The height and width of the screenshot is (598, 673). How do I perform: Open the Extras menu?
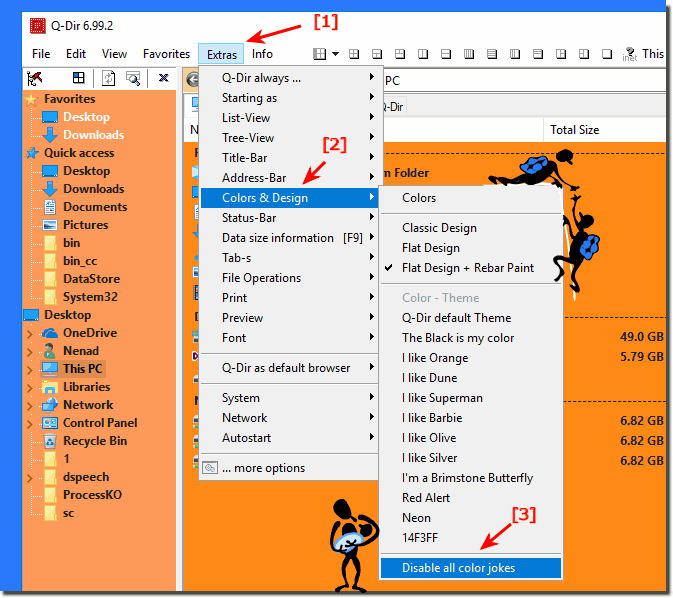pos(221,55)
